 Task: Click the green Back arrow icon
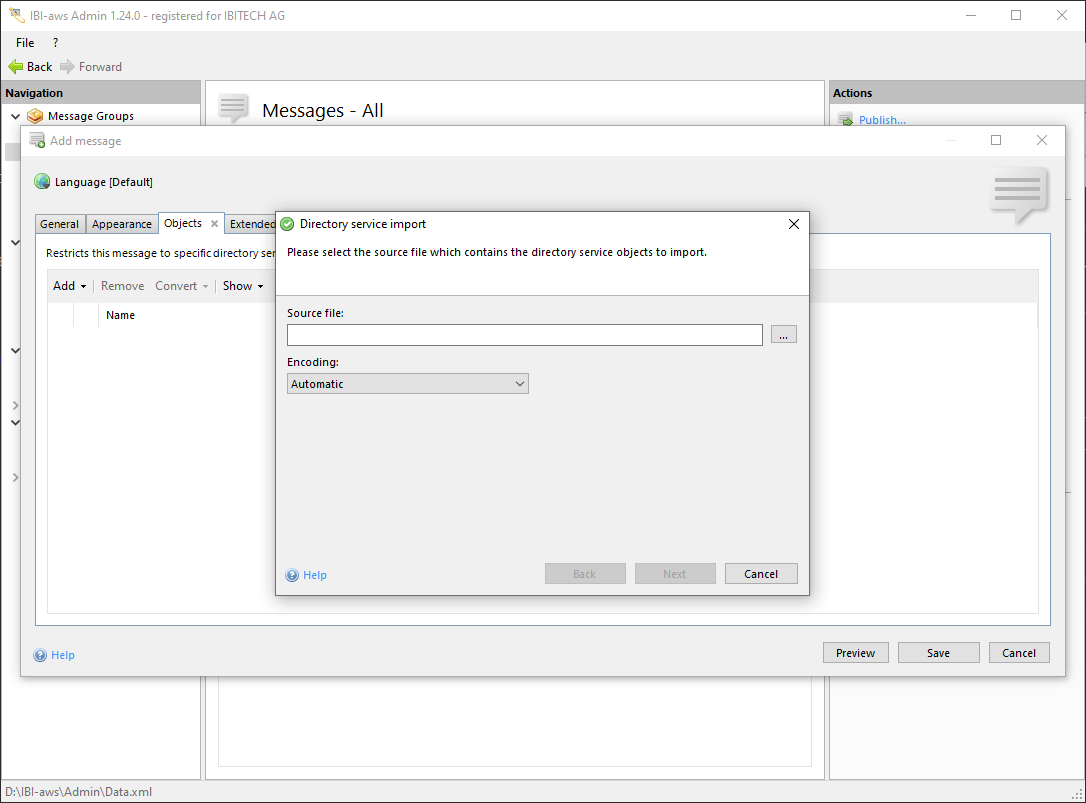[x=15, y=67]
